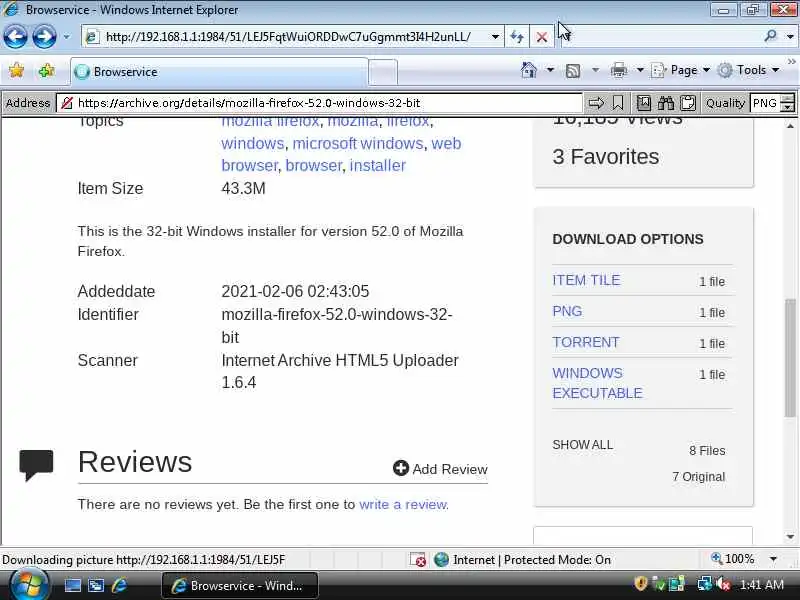Expand the Print options dropdown arrow
800x600 pixels.
pos(640,70)
